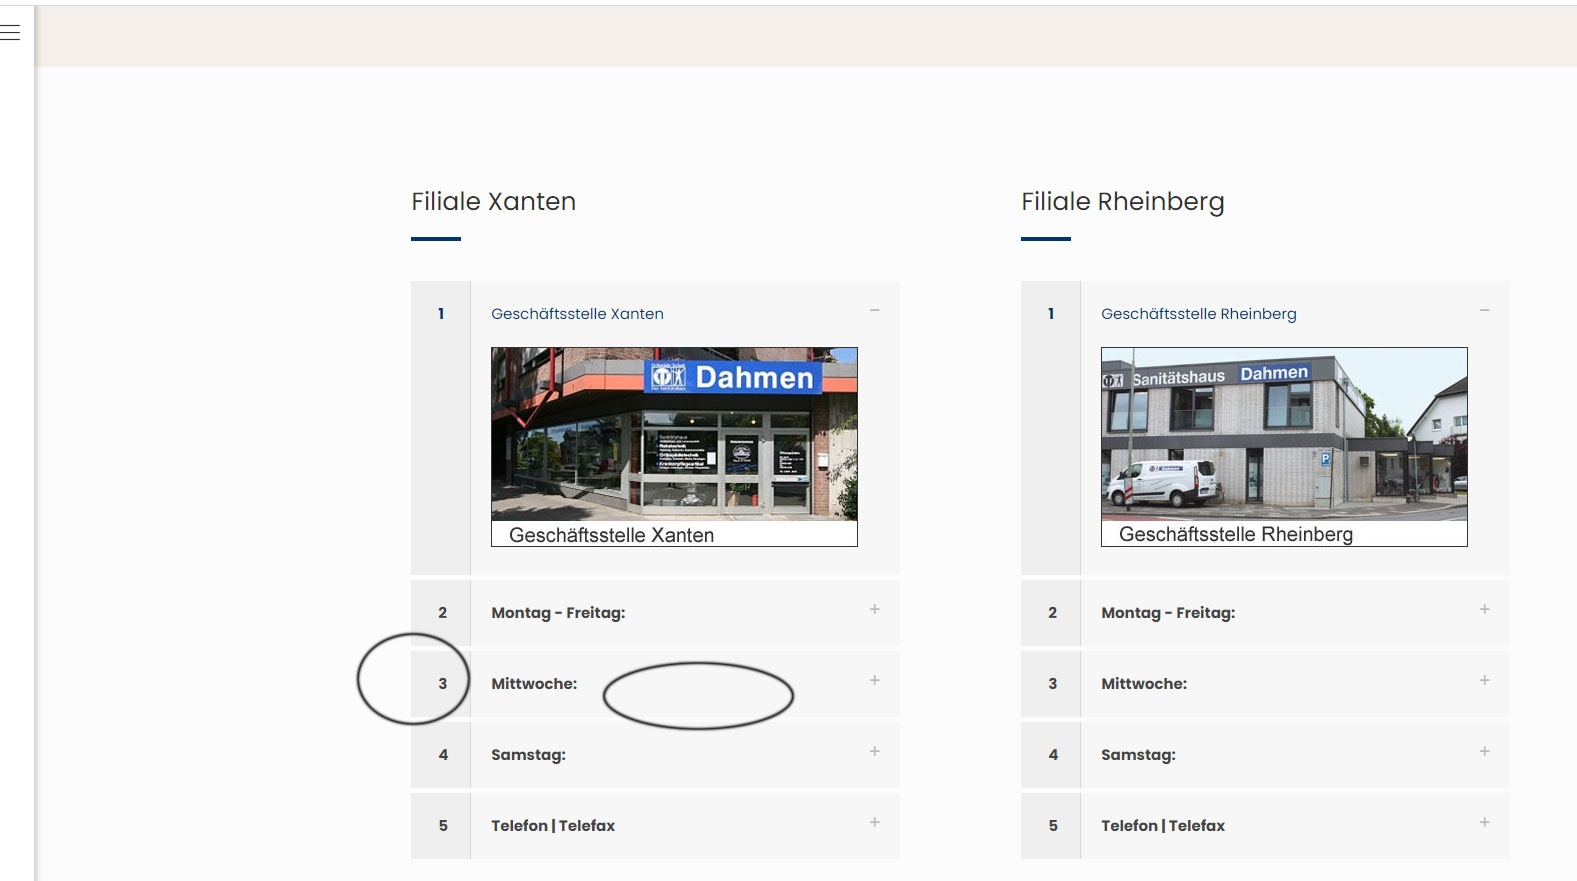The height and width of the screenshot is (881, 1577).
Task: Click number 1 of Rheinberg accordion
Action: pyautogui.click(x=1051, y=314)
